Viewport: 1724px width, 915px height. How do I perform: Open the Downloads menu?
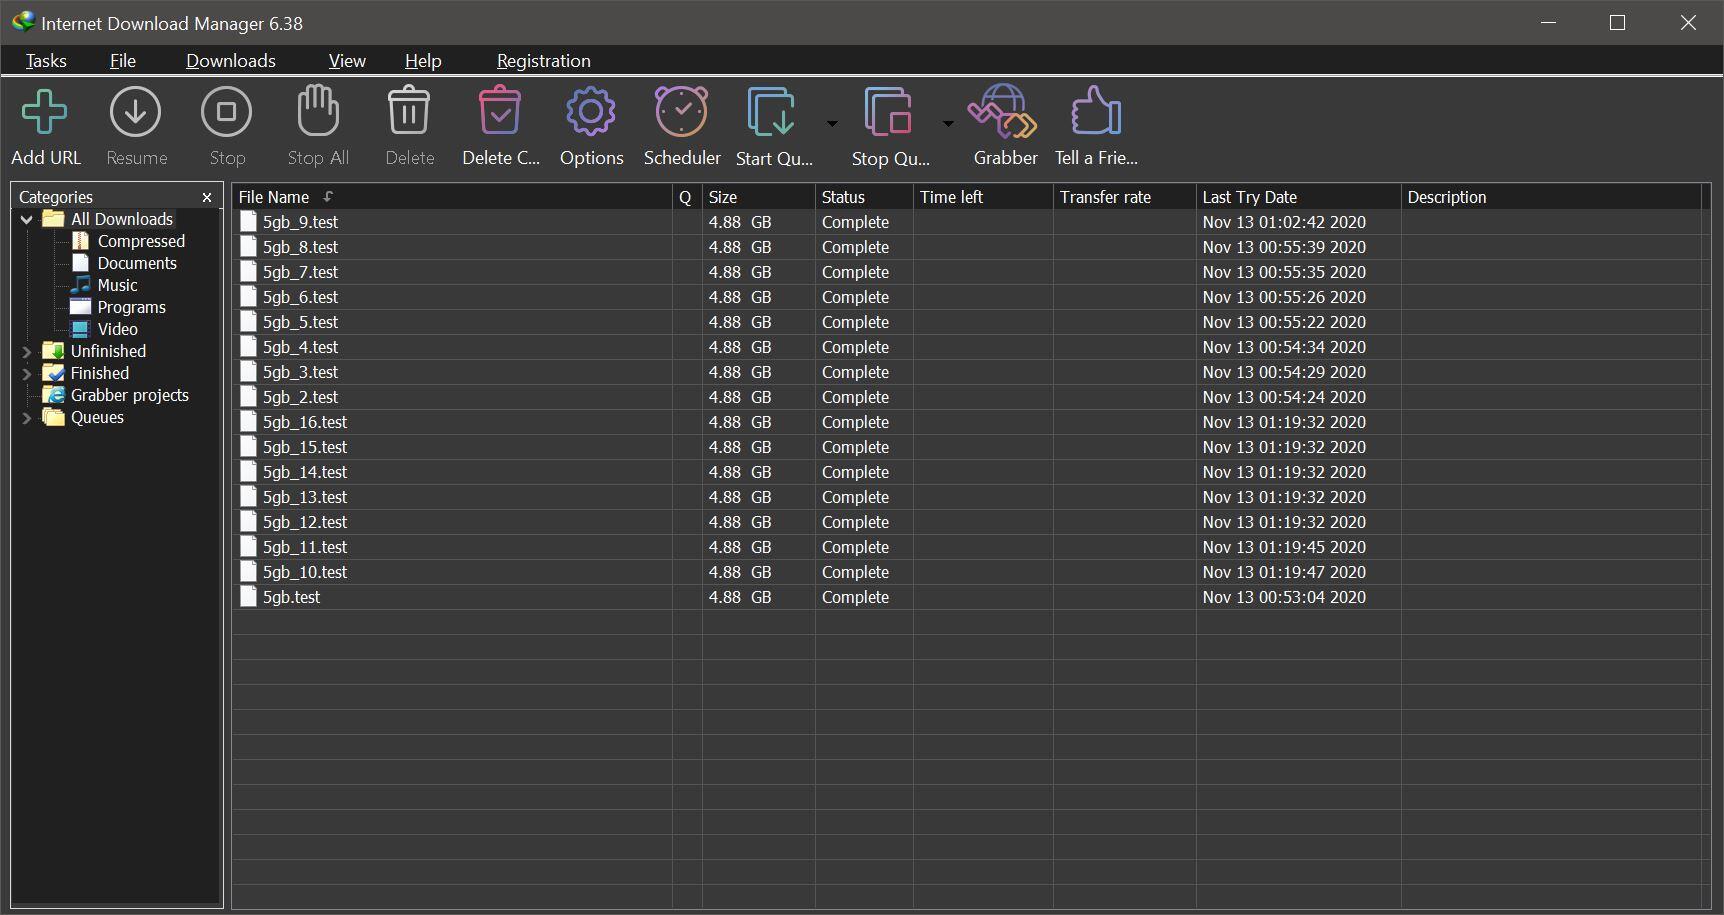231,60
